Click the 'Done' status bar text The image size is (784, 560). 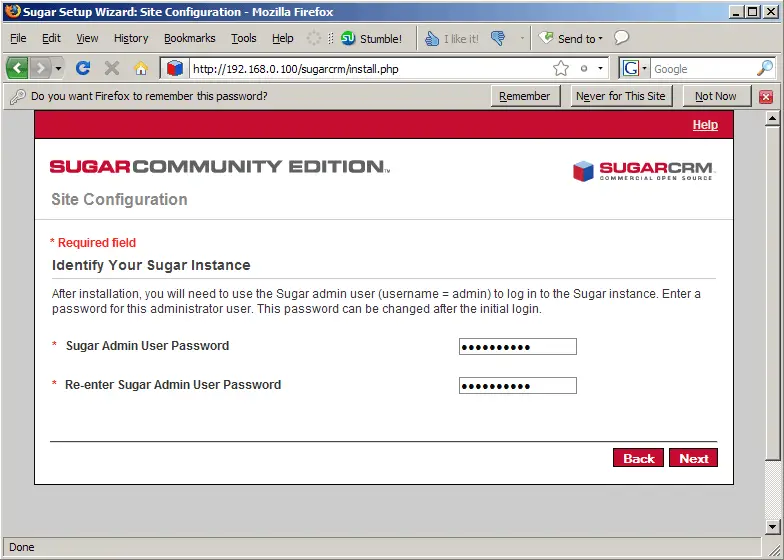pos(22,547)
